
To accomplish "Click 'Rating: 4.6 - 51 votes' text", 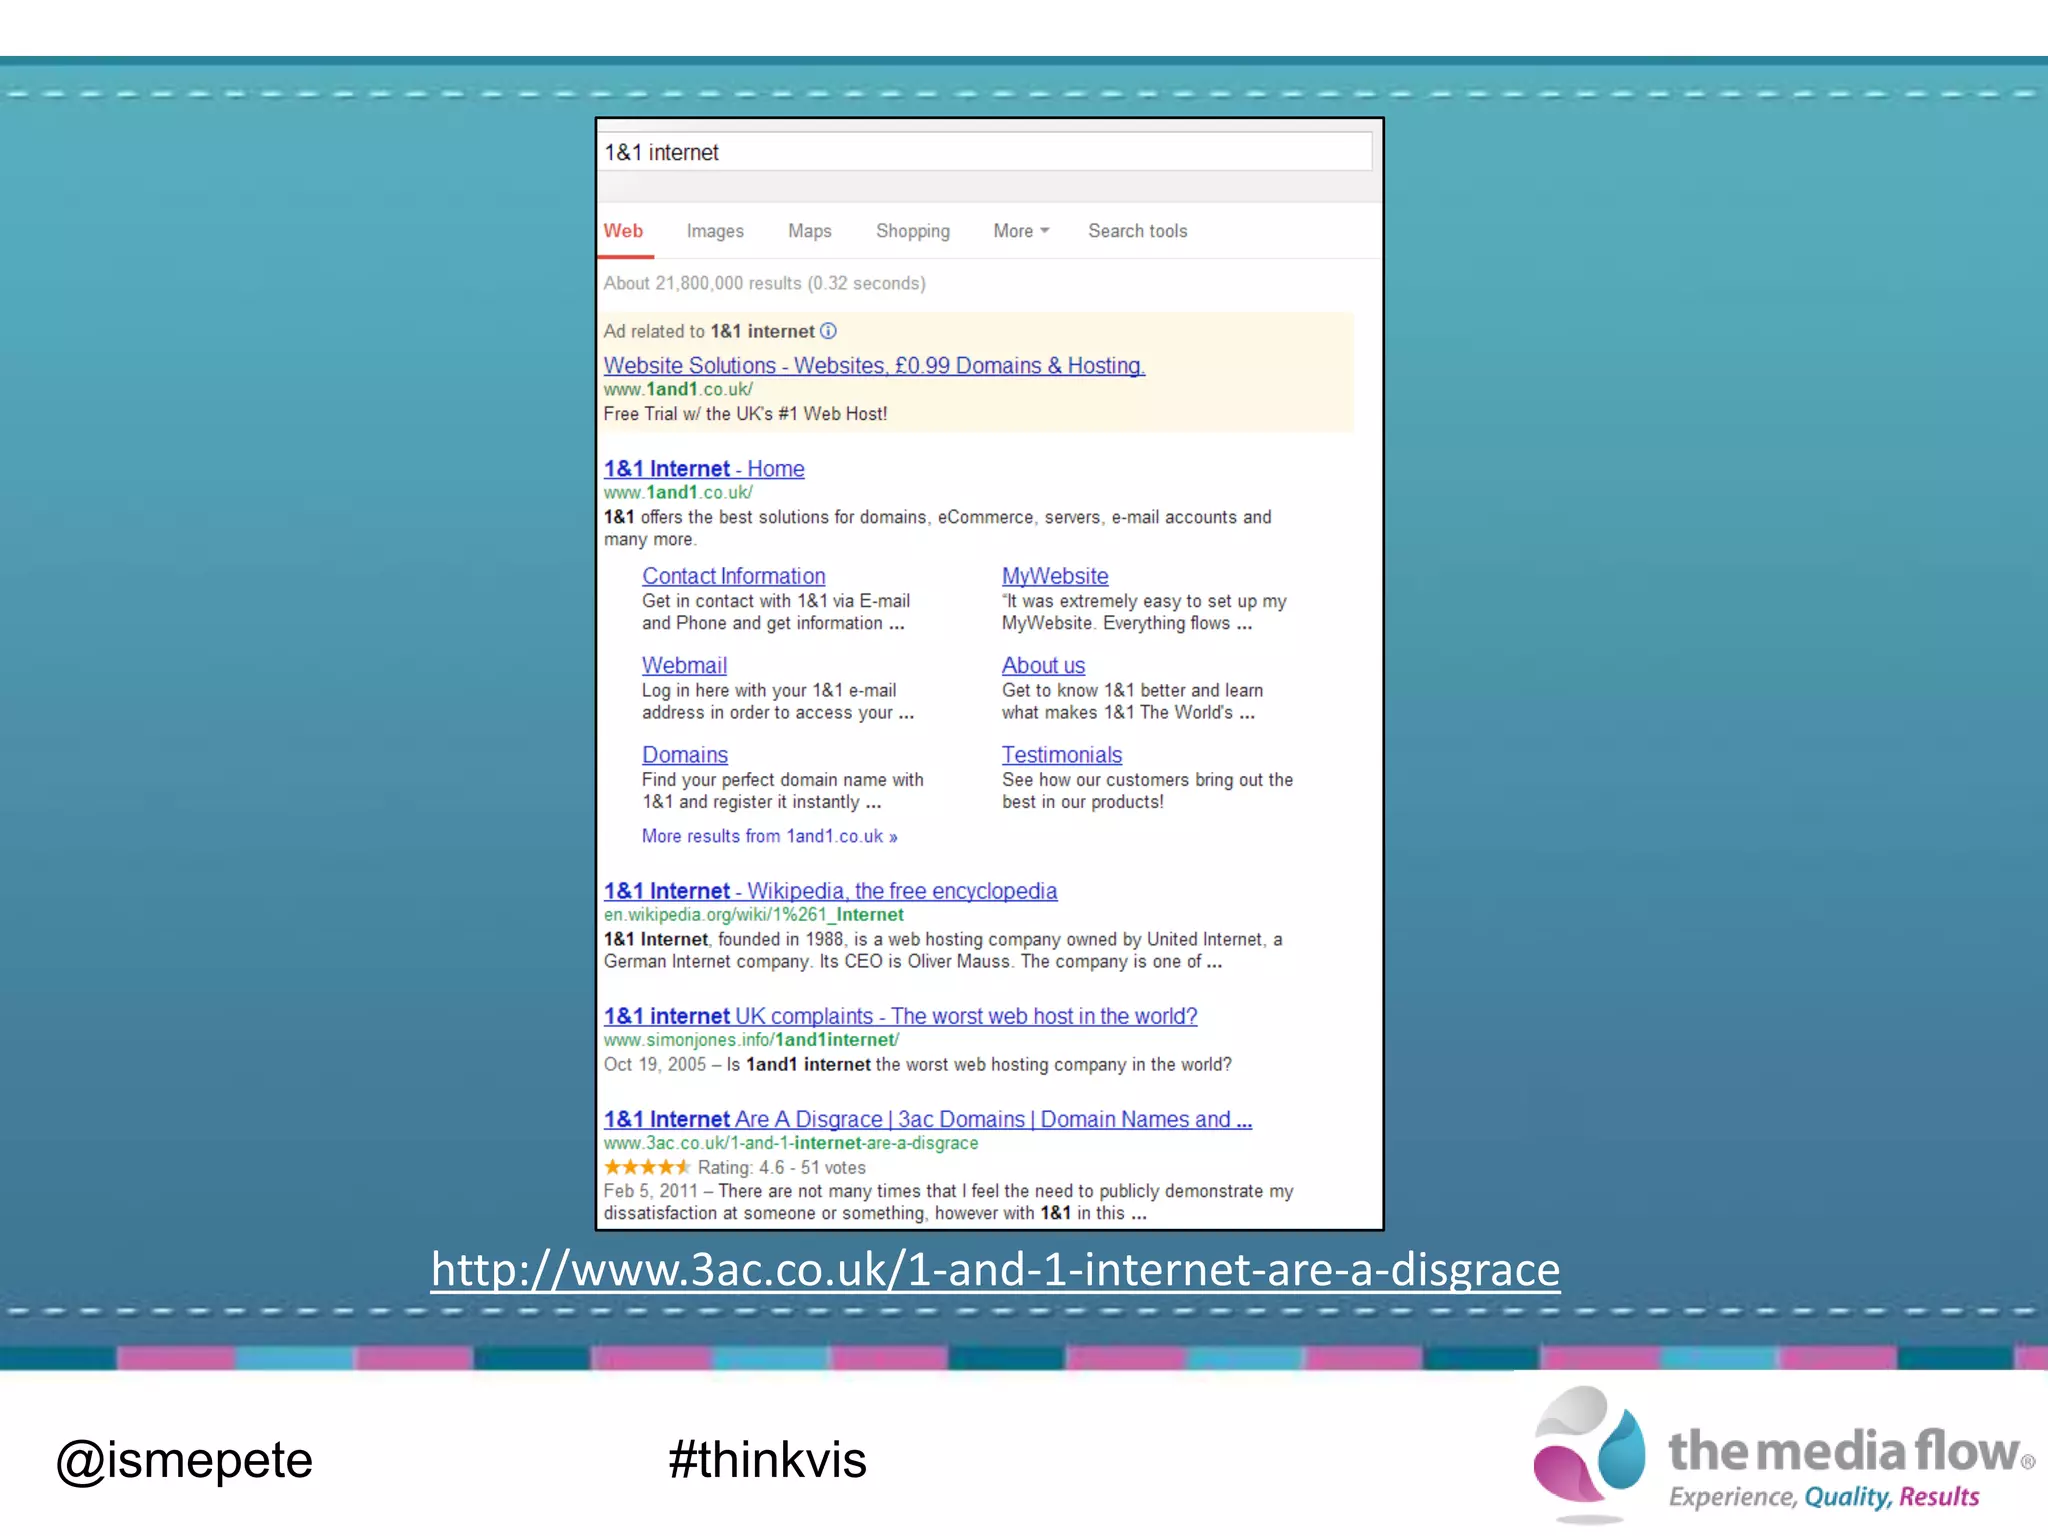I will (x=781, y=1167).
